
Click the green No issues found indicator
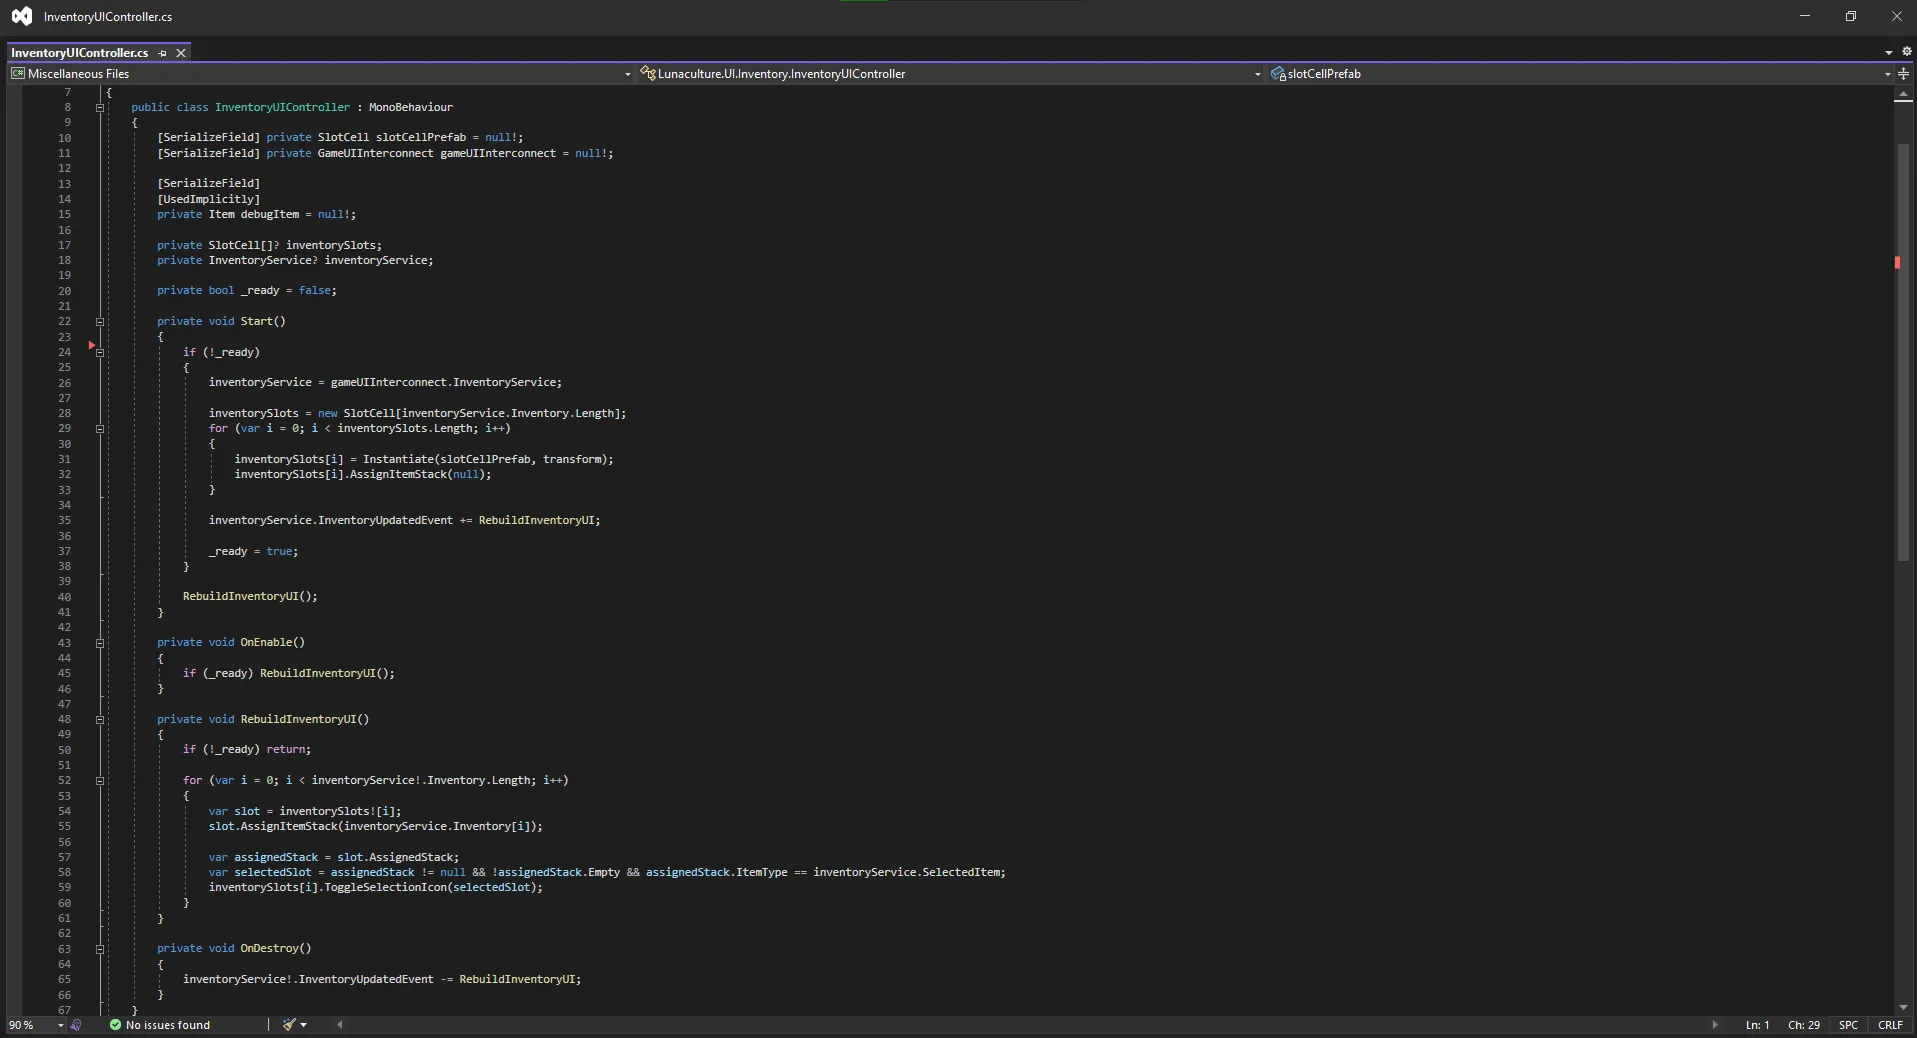coord(160,1025)
